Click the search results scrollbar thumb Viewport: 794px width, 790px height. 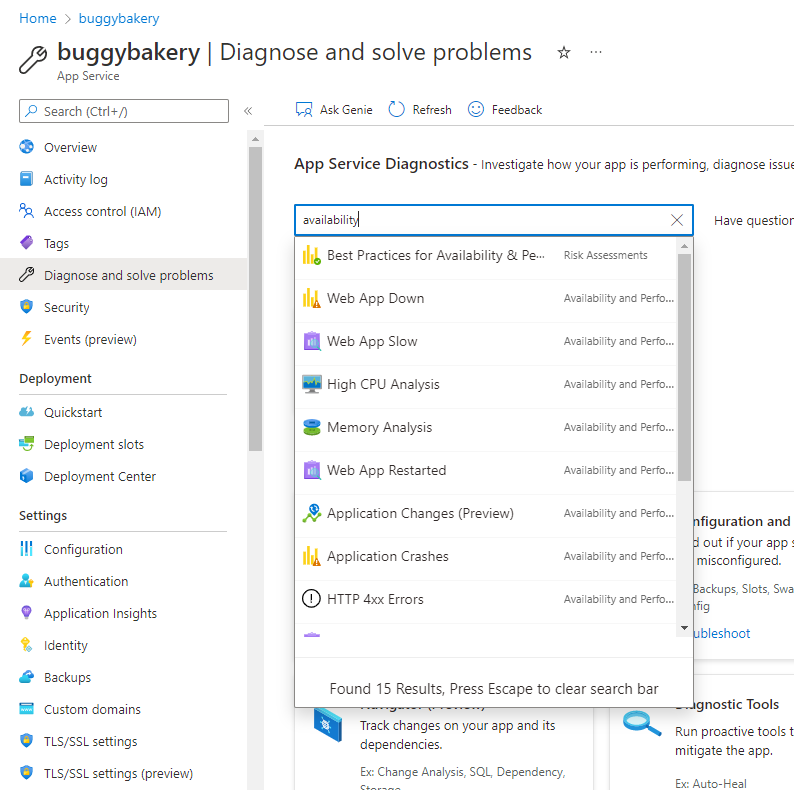(x=684, y=367)
